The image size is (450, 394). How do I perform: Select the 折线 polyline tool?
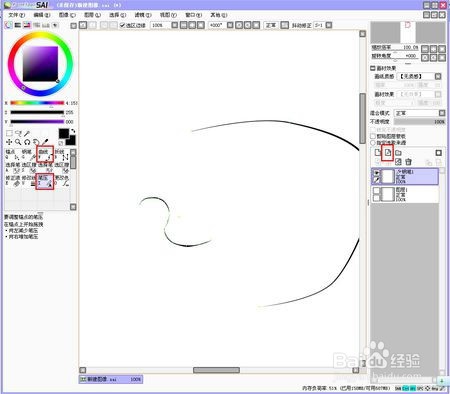click(62, 154)
